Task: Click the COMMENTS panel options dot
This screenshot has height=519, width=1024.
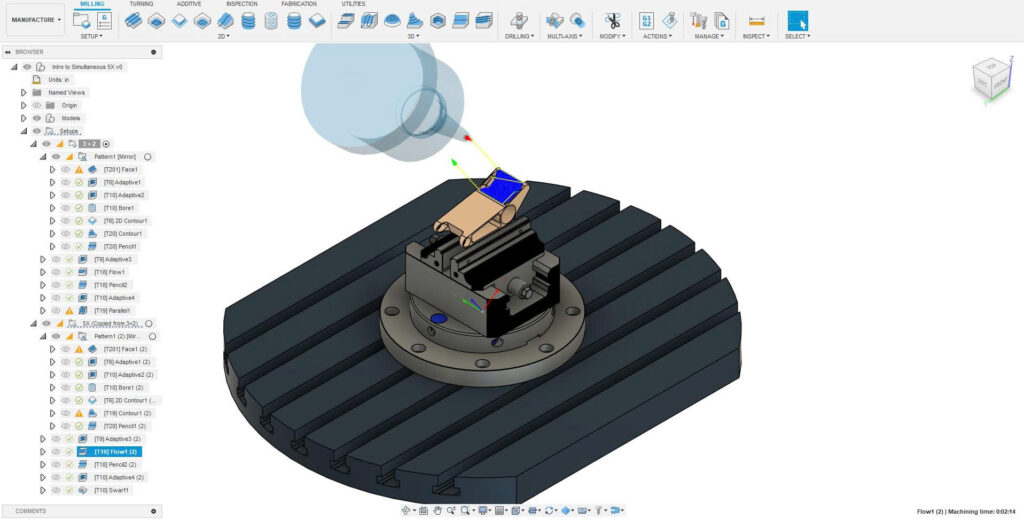Action: [x=153, y=511]
